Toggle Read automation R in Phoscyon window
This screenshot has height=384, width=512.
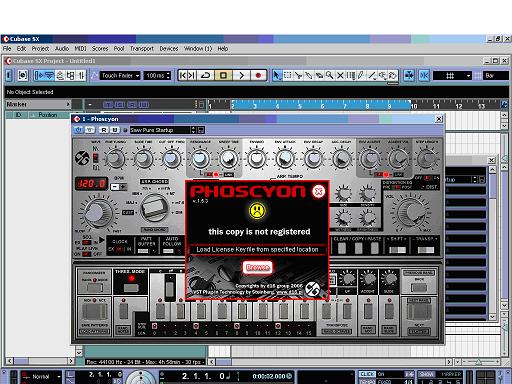[x=104, y=130]
